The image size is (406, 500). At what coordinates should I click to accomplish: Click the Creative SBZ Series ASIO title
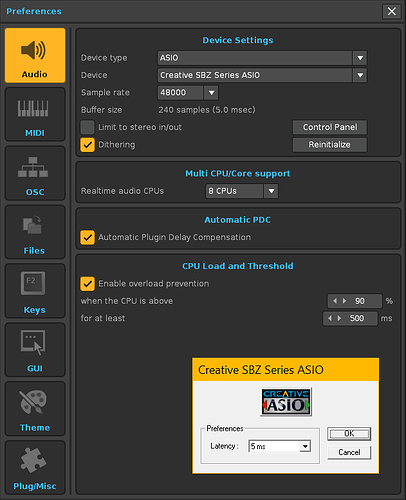261,370
